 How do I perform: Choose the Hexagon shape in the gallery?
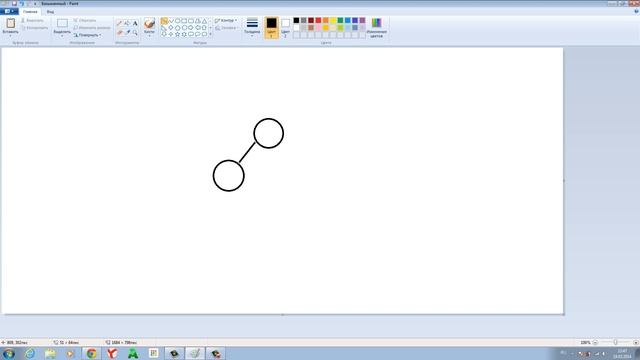[184, 28]
